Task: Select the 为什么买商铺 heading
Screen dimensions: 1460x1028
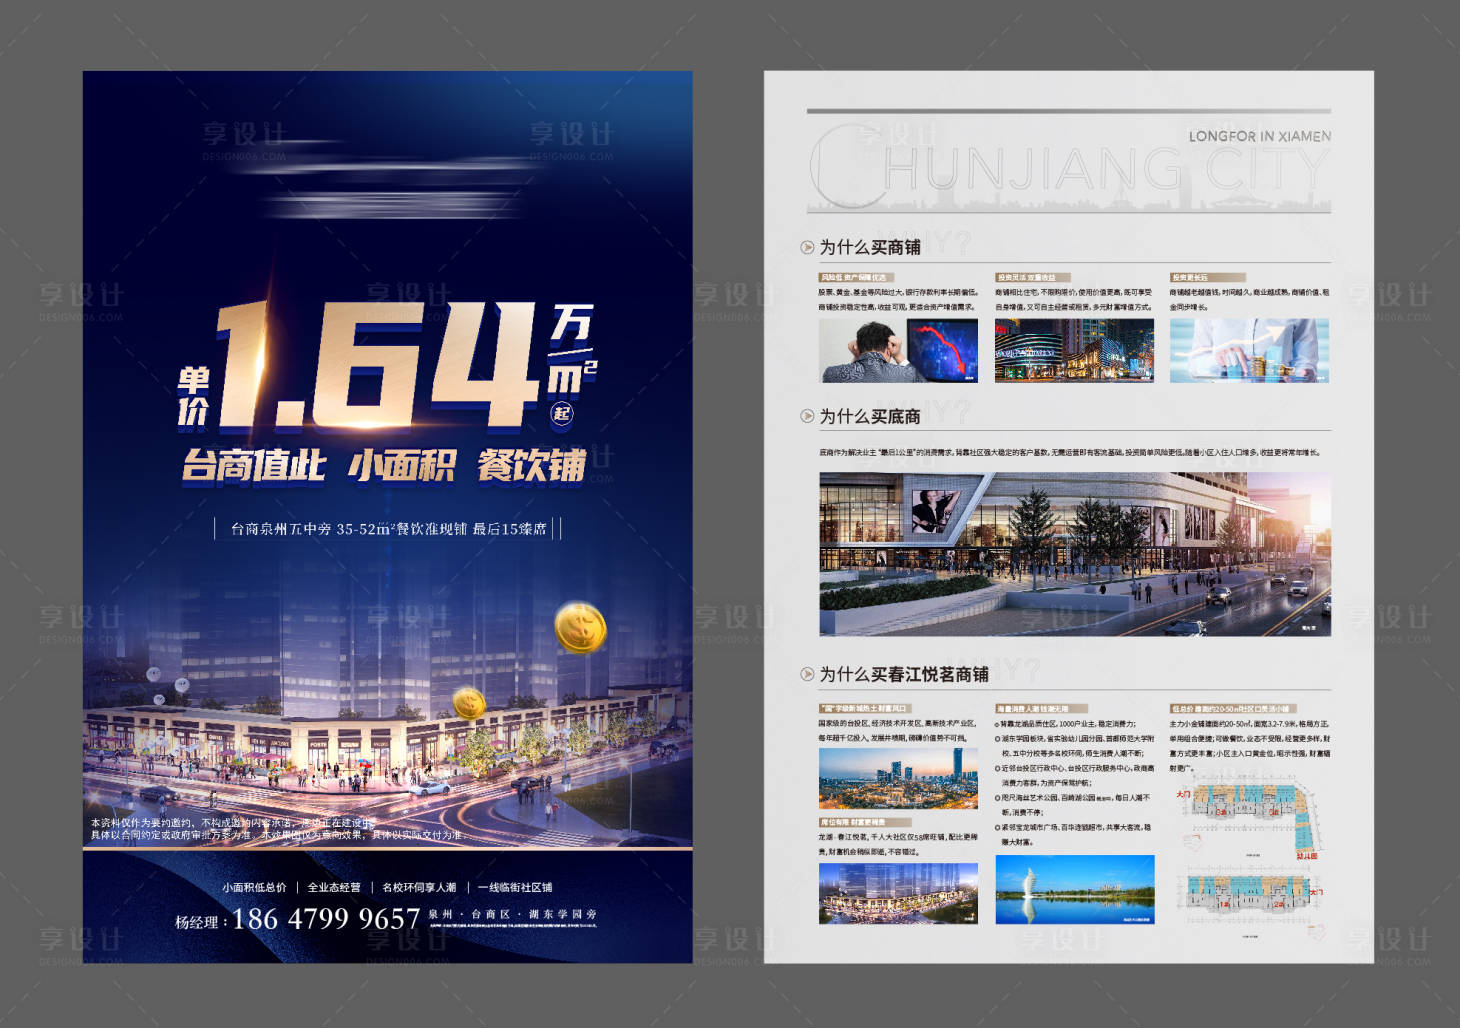Action: [870, 247]
